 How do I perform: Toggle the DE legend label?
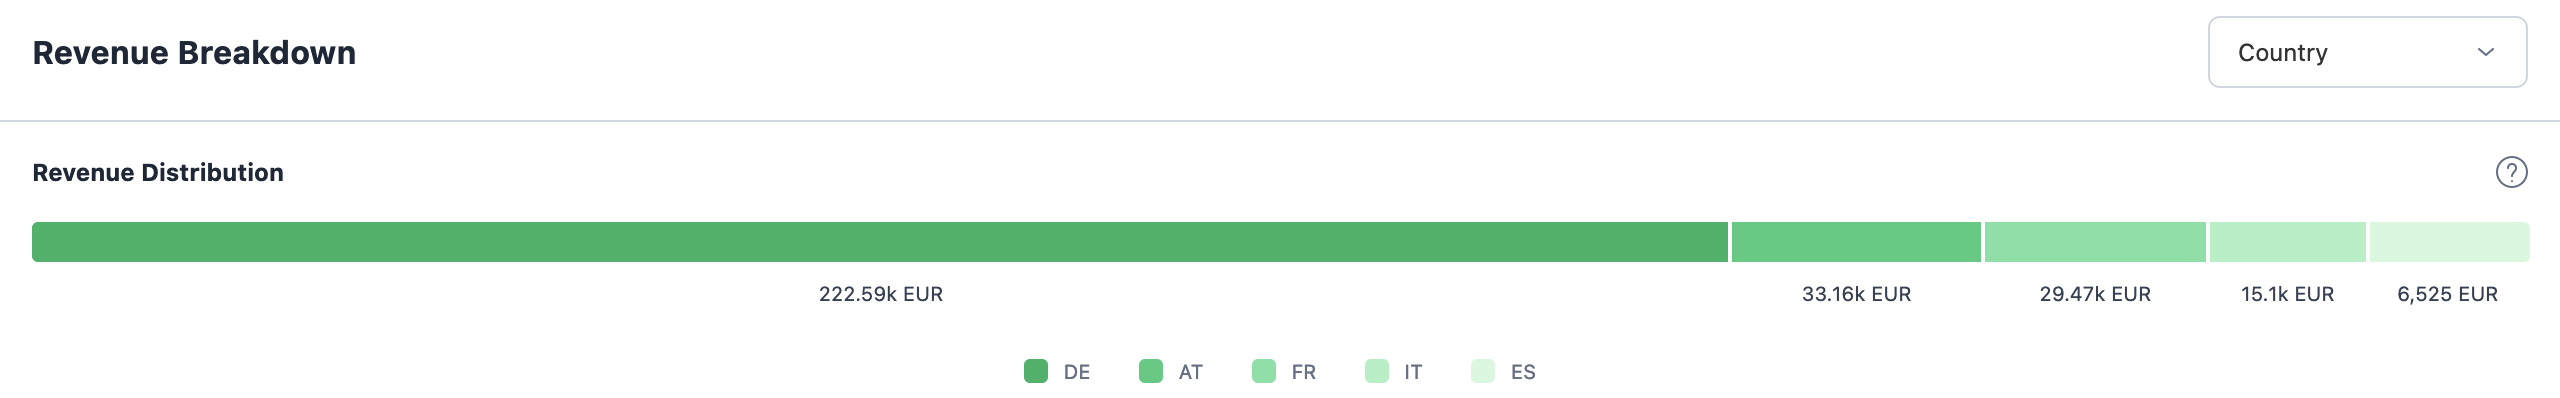point(1077,372)
